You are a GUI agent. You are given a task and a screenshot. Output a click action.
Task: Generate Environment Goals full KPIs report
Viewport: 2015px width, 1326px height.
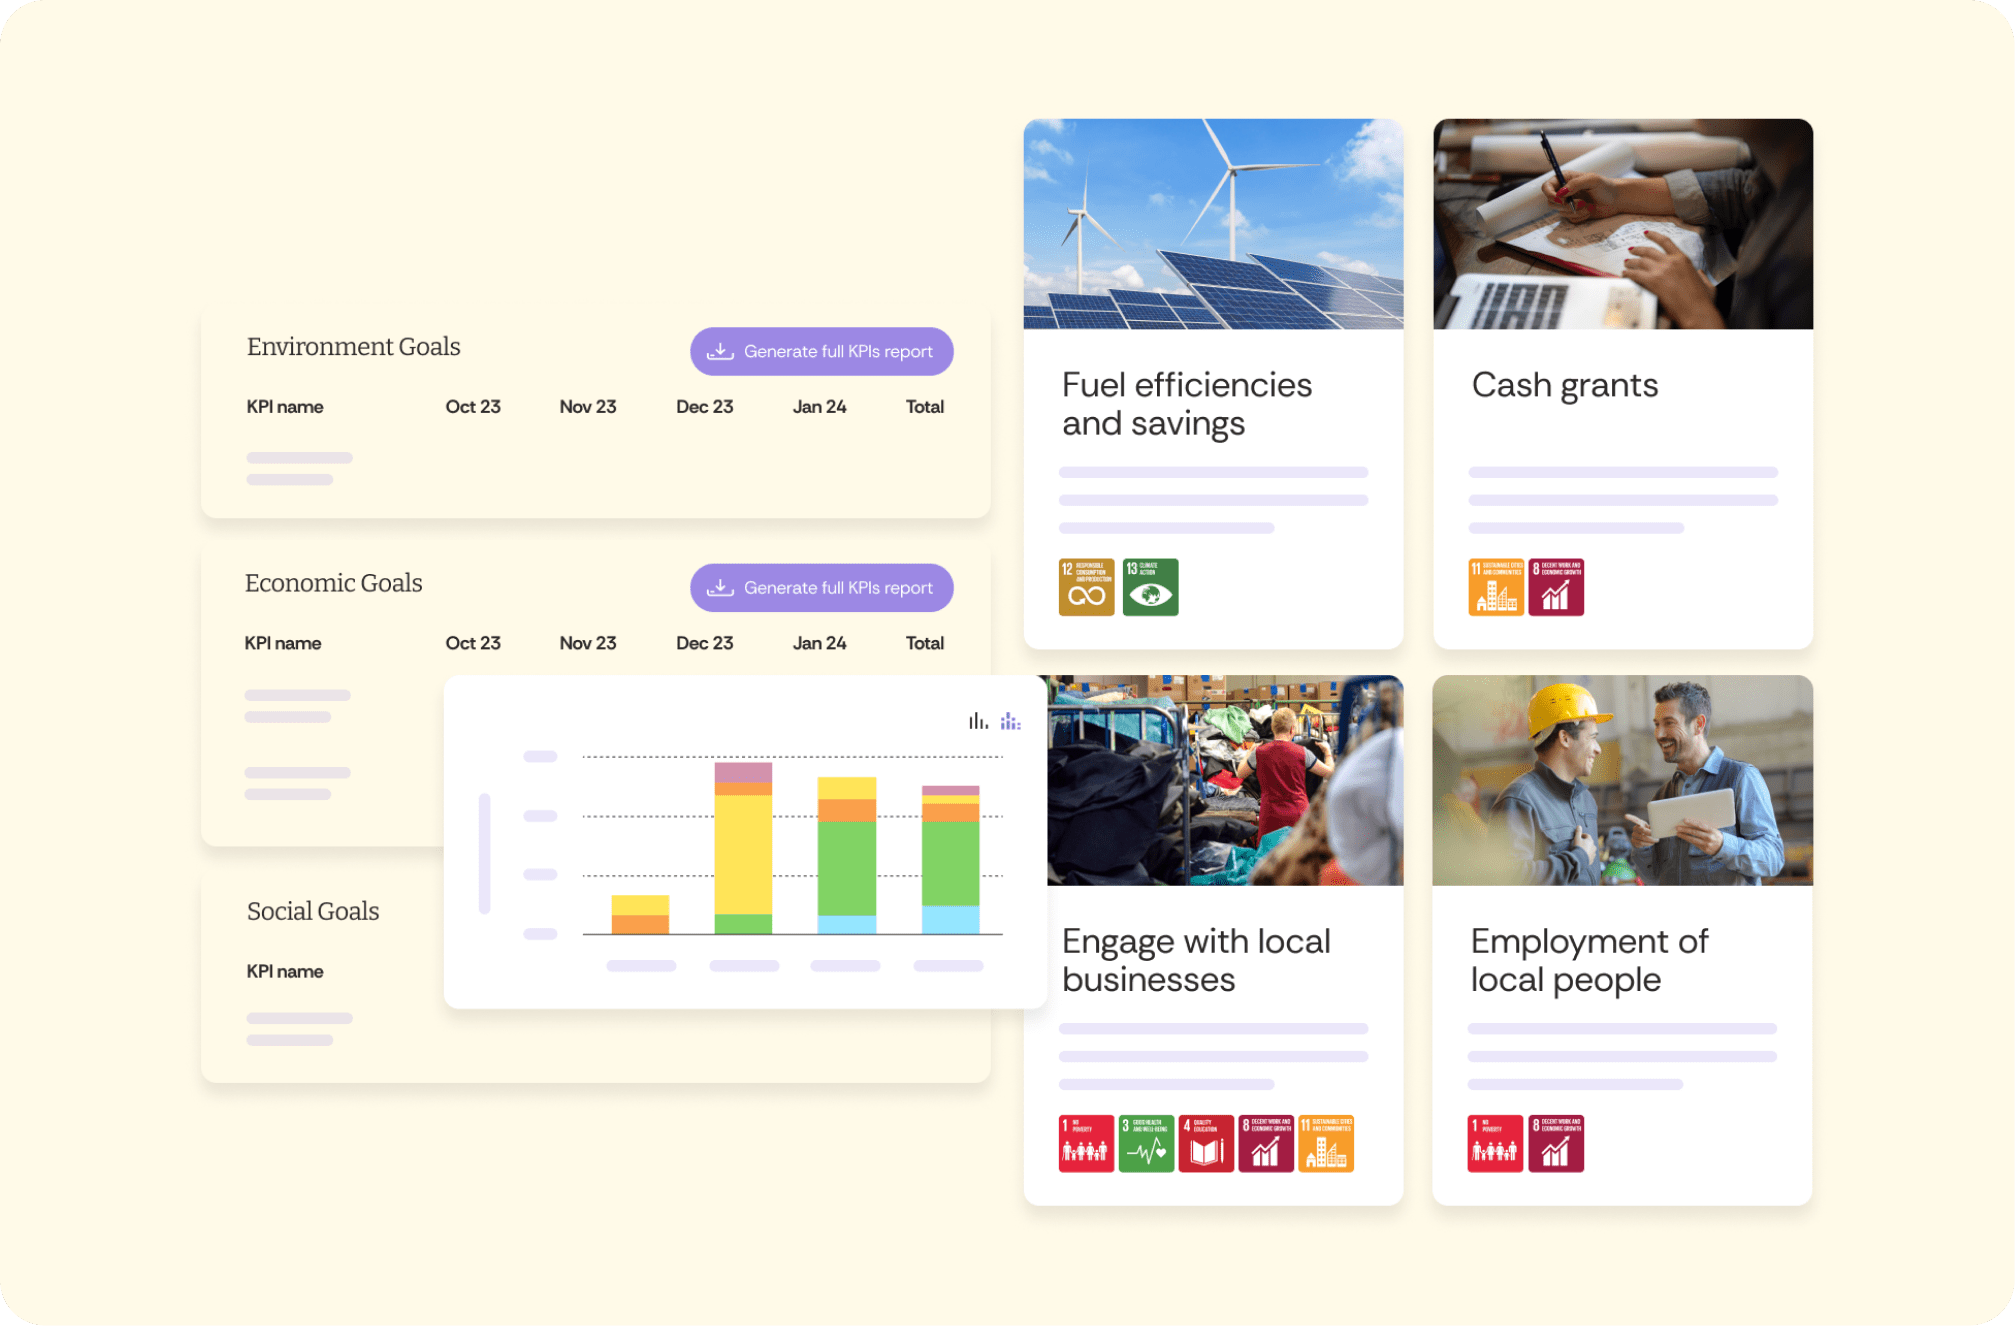coord(821,352)
